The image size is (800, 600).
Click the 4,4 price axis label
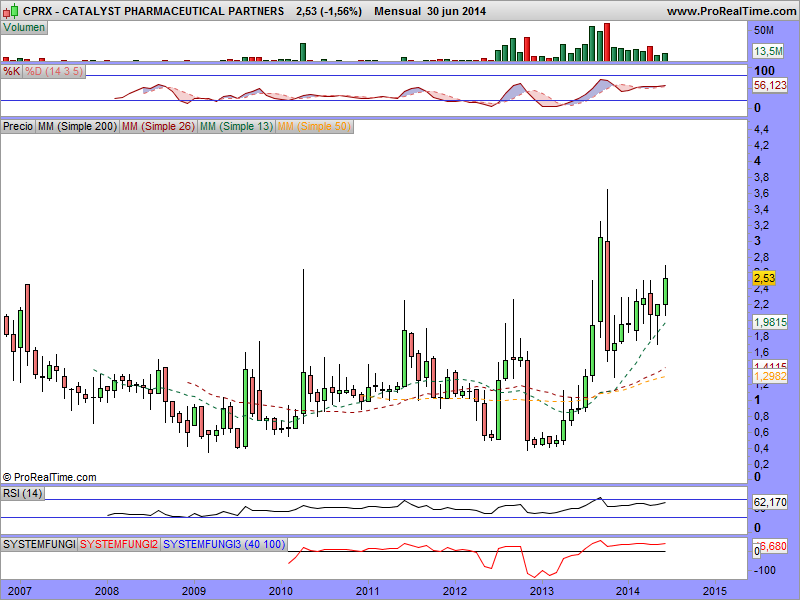[x=761, y=129]
